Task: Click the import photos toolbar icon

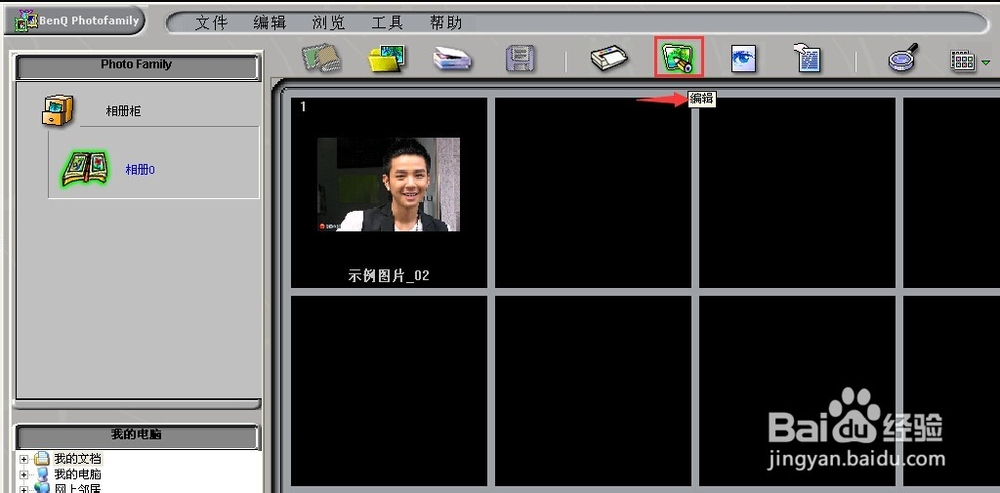Action: 321,57
